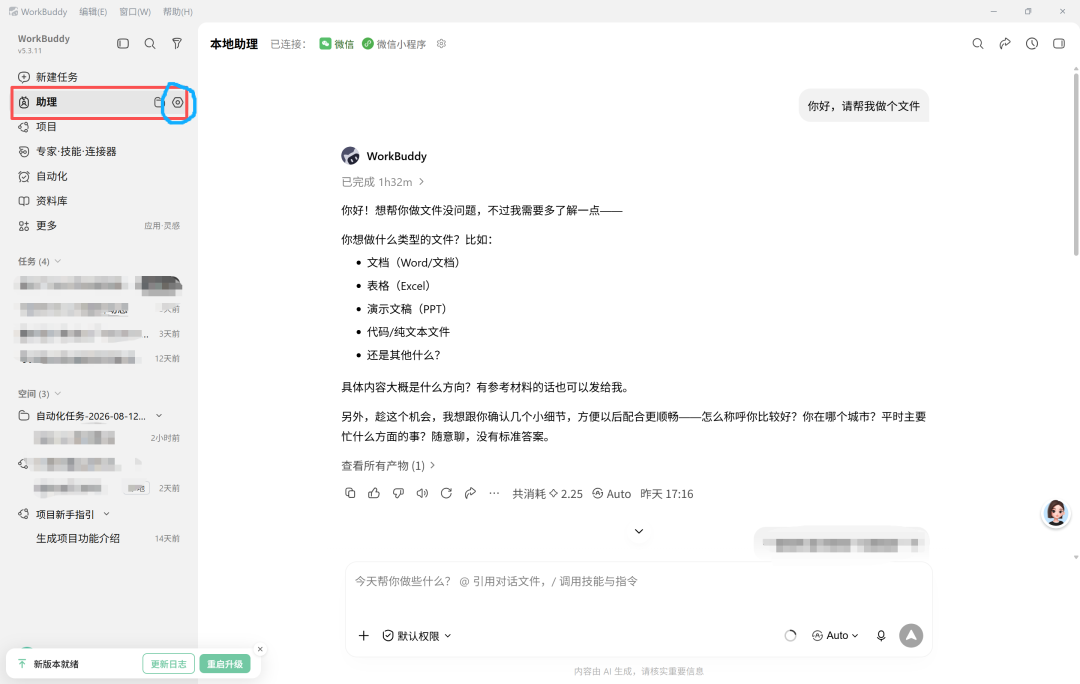Open the 编辑(E) menu
Viewport: 1080px width, 684px height.
pyautogui.click(x=93, y=12)
